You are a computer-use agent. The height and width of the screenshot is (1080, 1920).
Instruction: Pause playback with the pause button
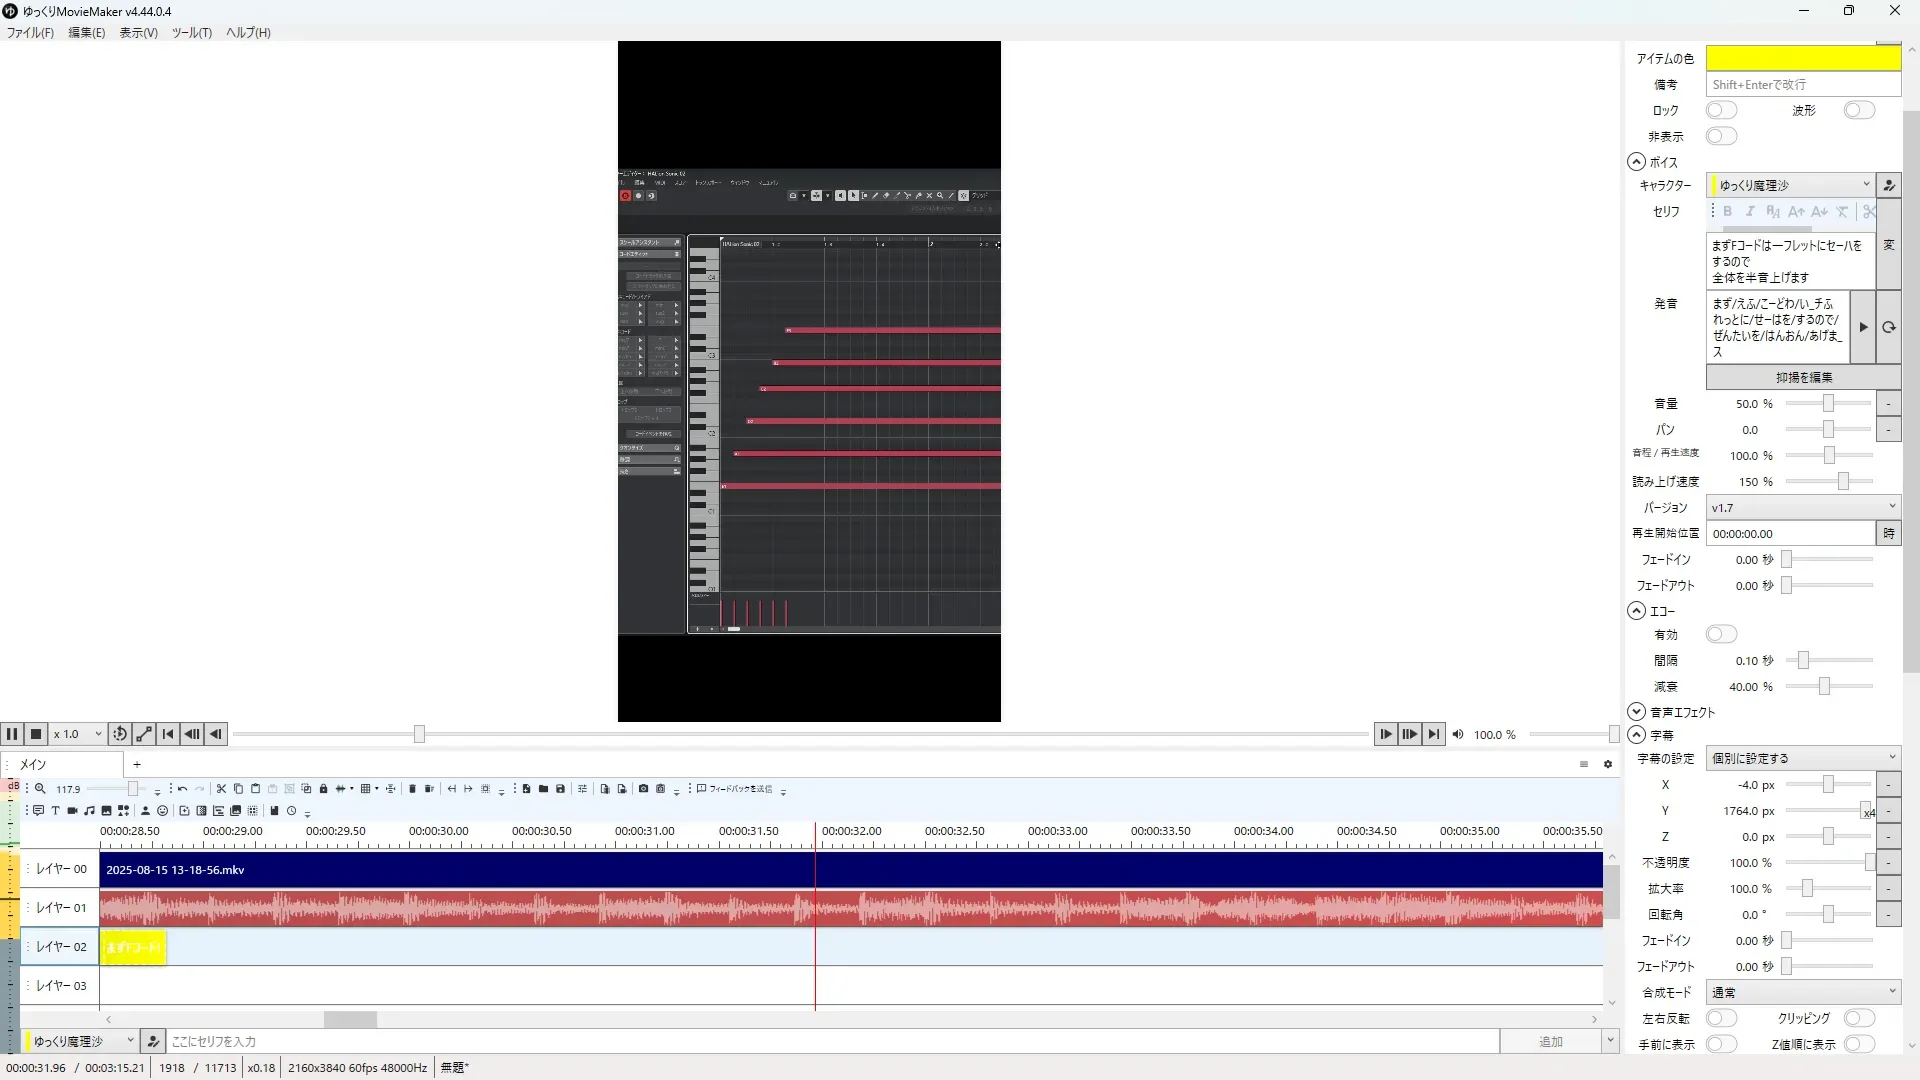12,734
